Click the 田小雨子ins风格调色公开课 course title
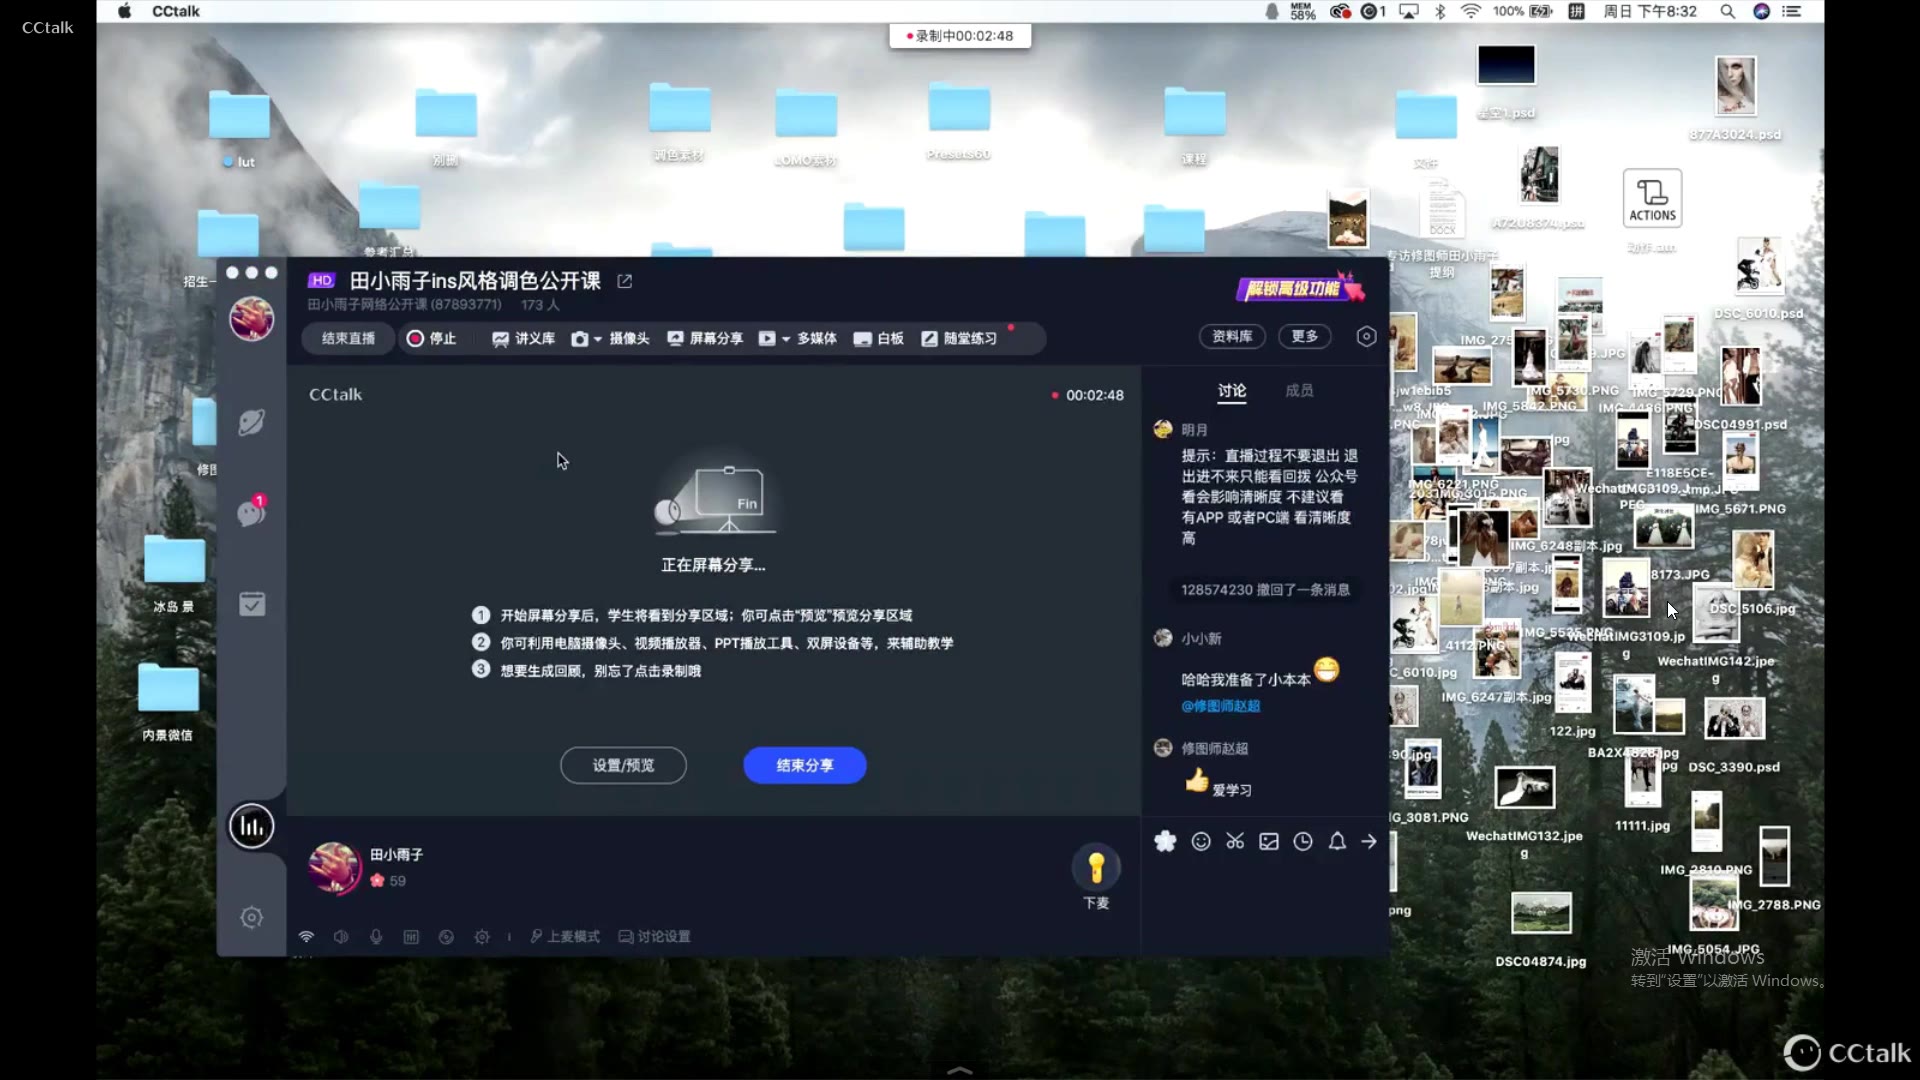 (x=475, y=281)
